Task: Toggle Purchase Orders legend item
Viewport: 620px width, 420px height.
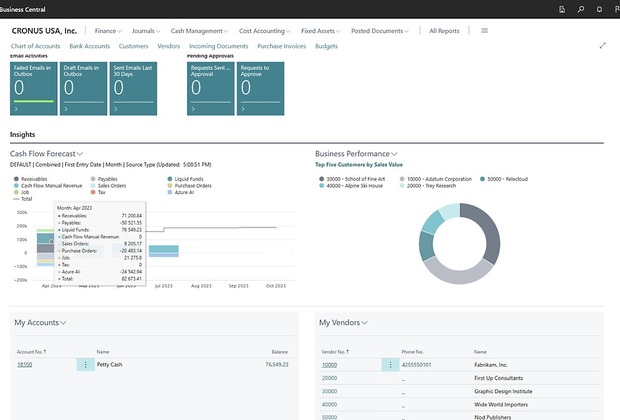Action: pyautogui.click(x=189, y=185)
